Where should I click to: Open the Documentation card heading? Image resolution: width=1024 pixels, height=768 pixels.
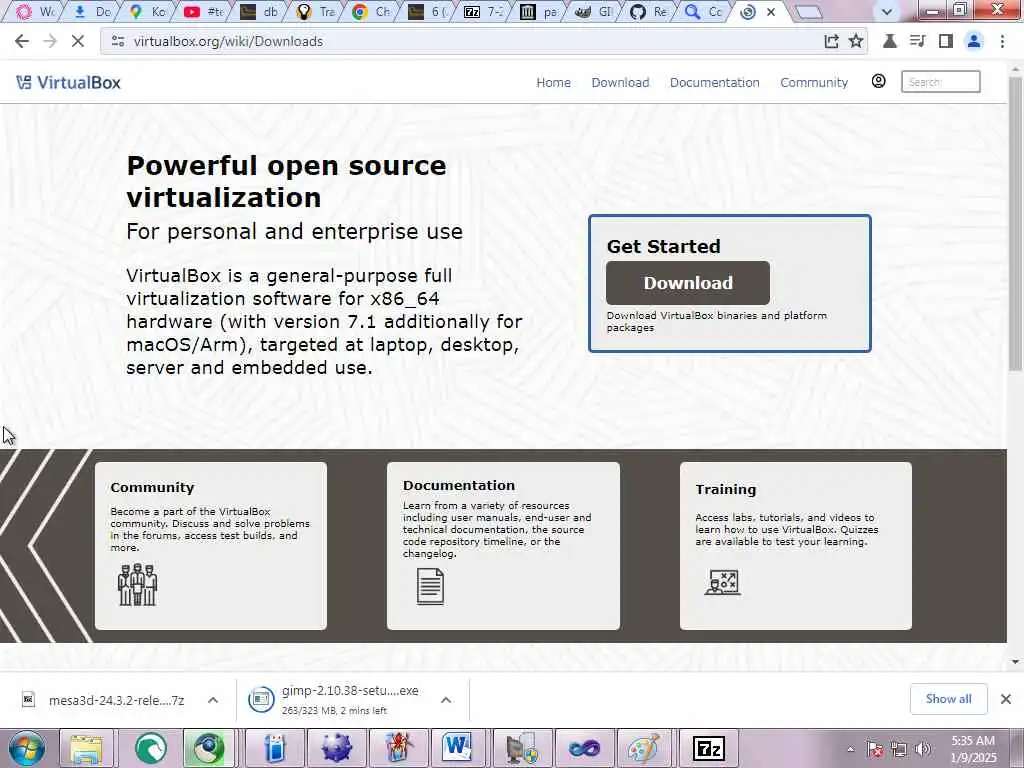[x=458, y=485]
